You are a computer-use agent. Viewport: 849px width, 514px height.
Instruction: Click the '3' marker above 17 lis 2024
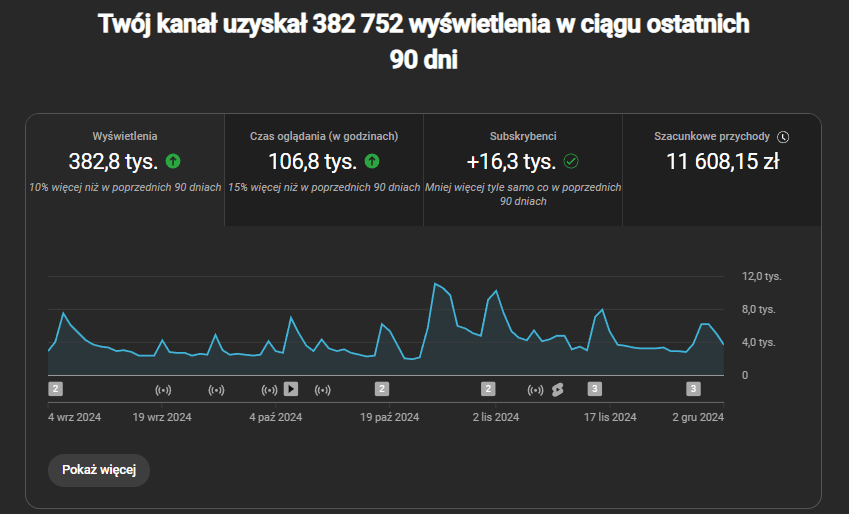pyautogui.click(x=594, y=389)
